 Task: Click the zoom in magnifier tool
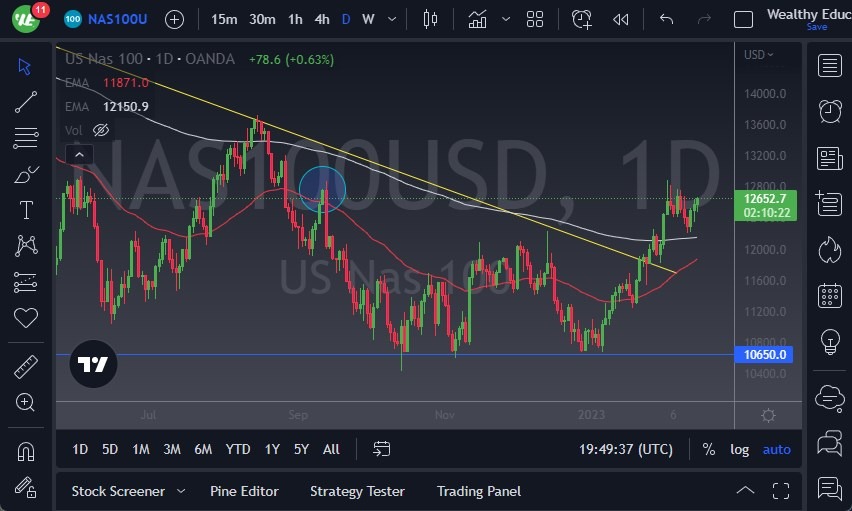(x=26, y=402)
